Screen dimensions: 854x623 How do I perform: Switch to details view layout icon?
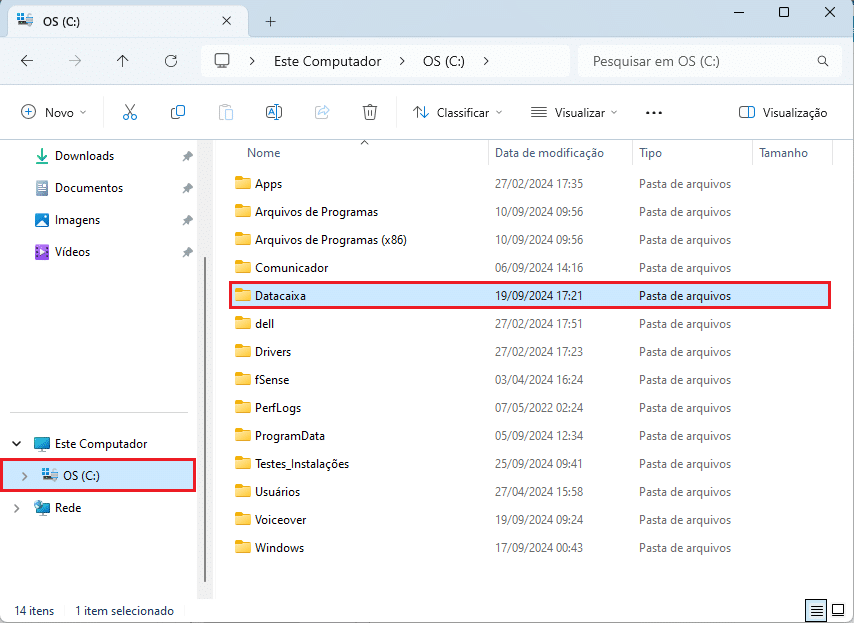tap(817, 610)
